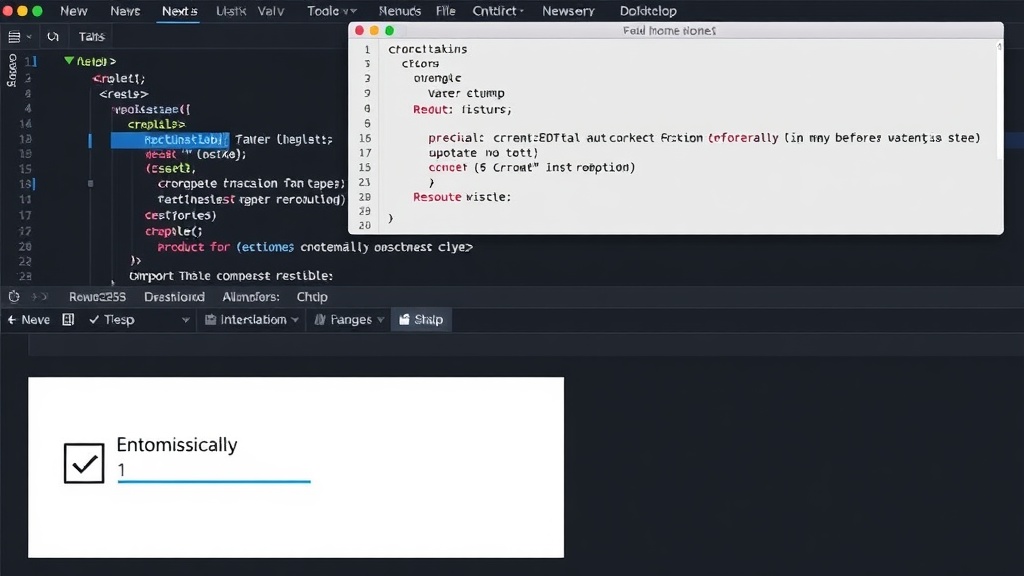Viewport: 1024px width, 576px height.
Task: Collapse the green triangle at line 1
Action: click(x=69, y=61)
